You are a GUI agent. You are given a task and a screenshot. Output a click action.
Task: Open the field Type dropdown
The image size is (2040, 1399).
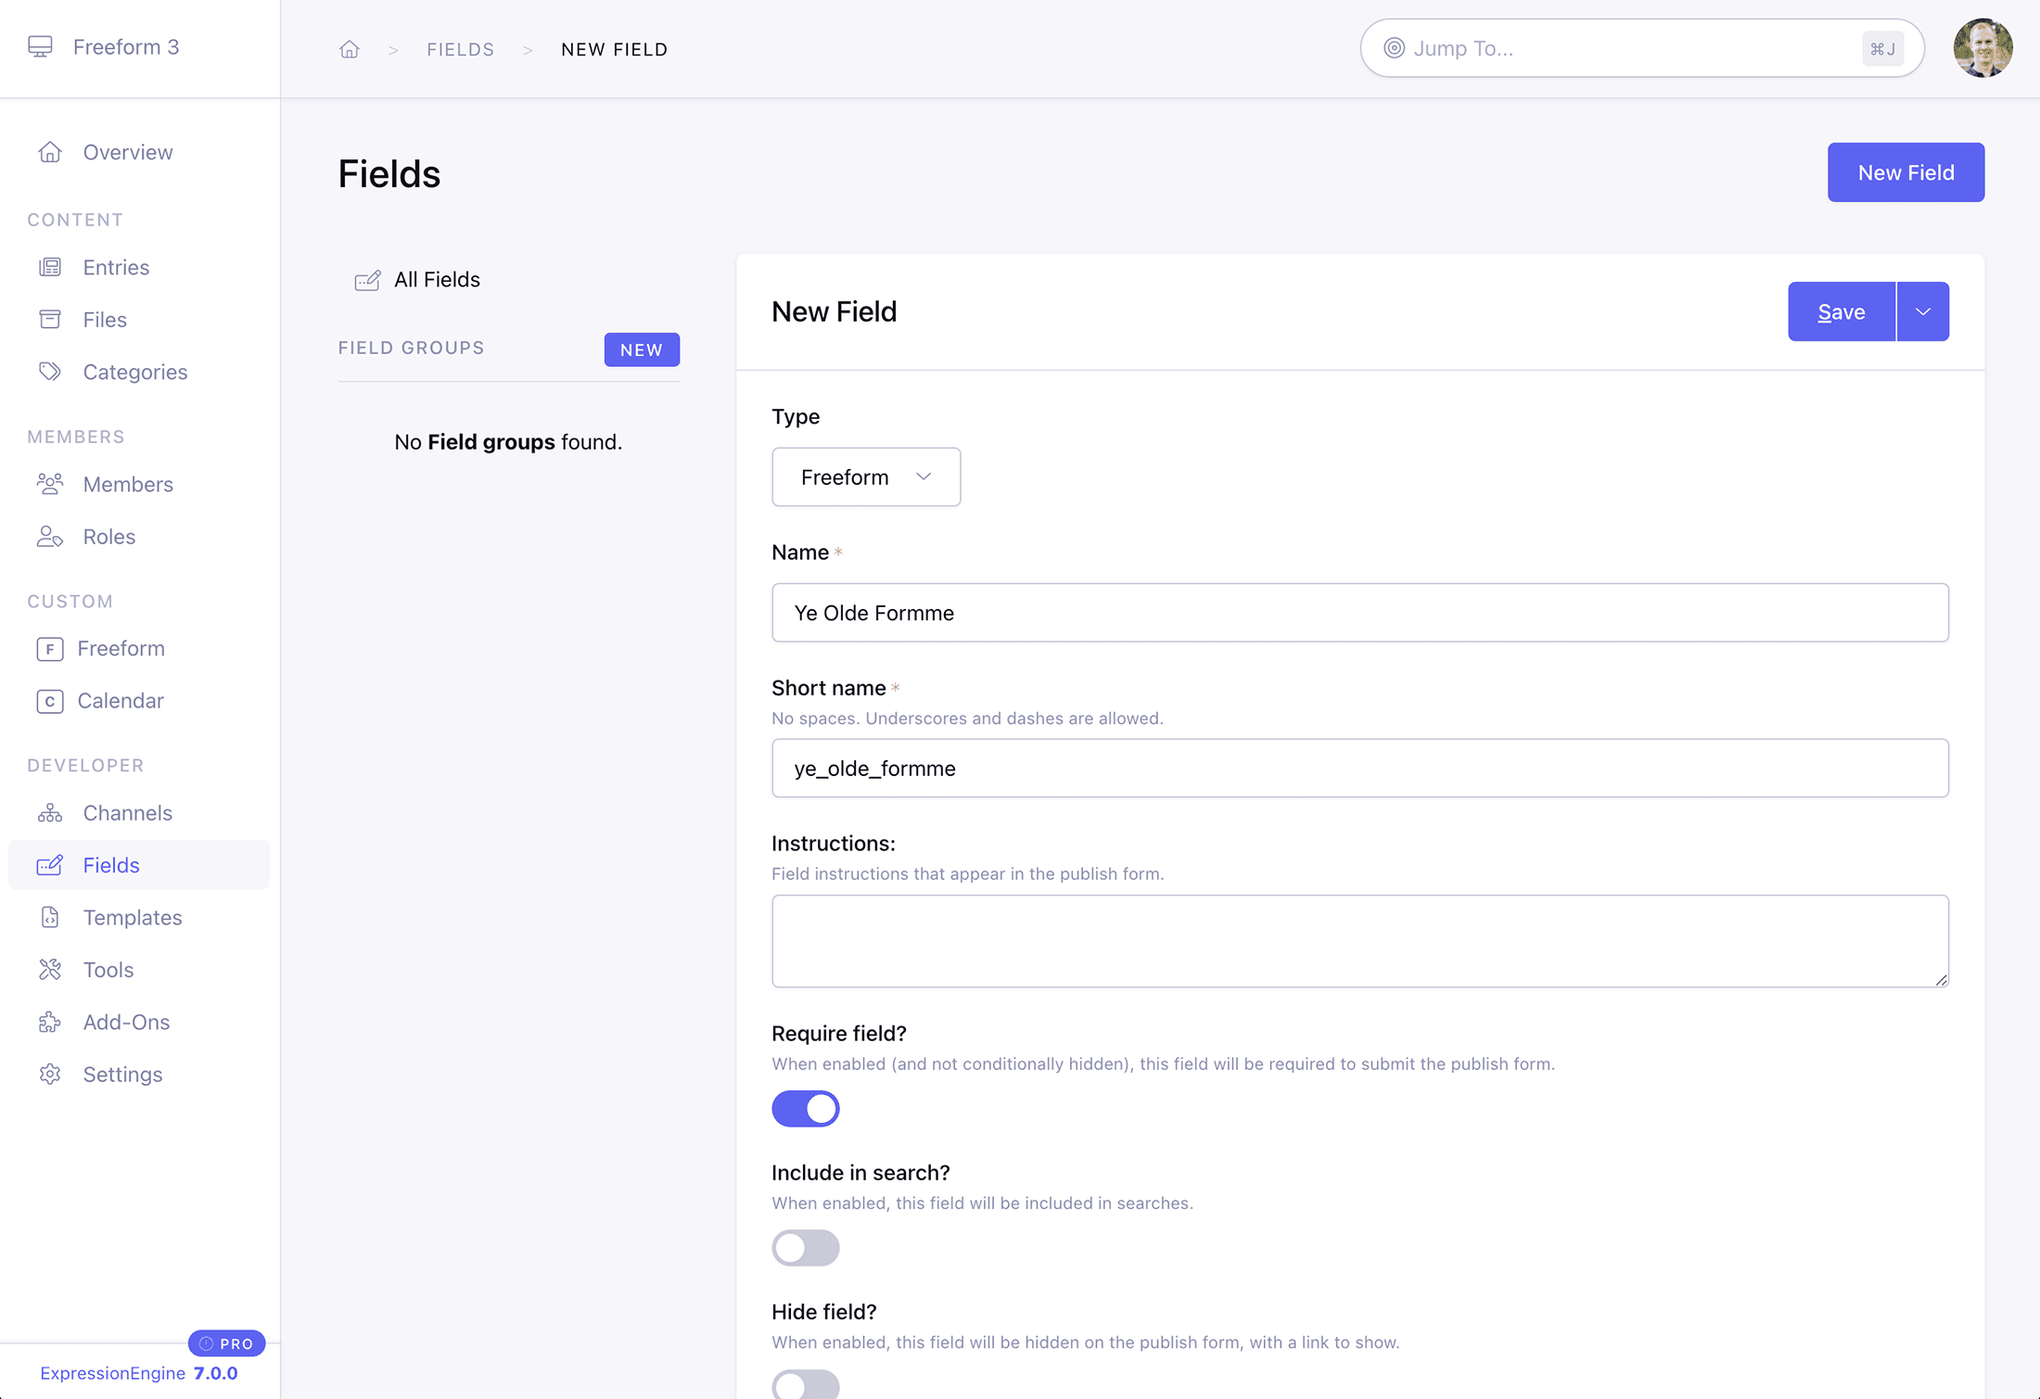866,477
